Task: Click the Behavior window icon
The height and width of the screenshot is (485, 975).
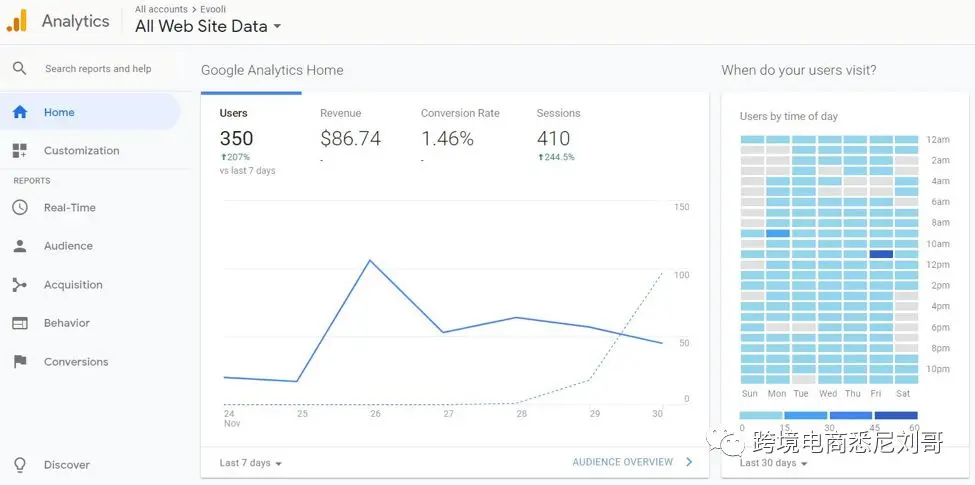Action: [20, 323]
